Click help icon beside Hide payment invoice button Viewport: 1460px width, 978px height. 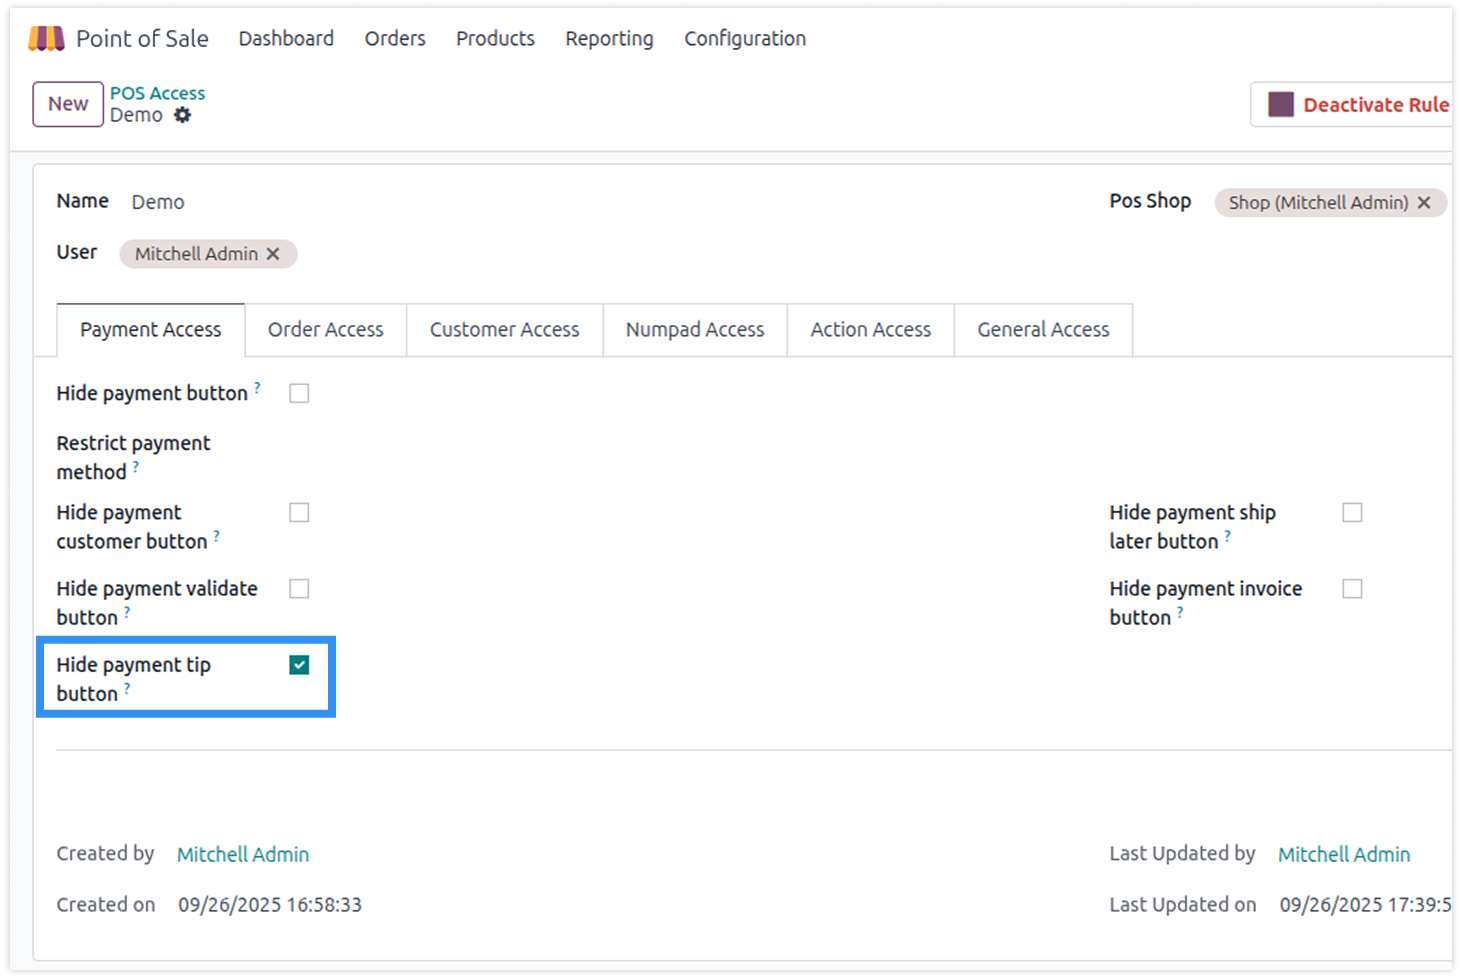[1180, 612]
